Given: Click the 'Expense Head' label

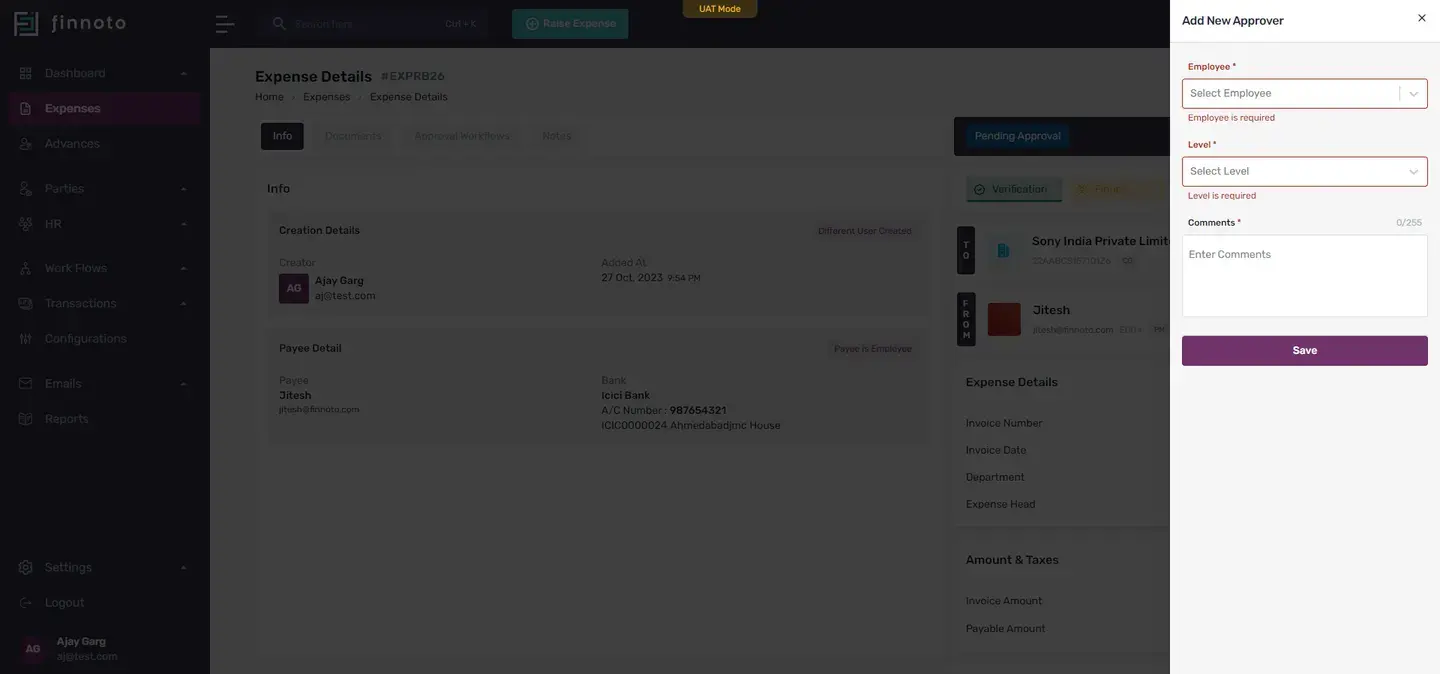Looking at the screenshot, I should (x=1001, y=505).
